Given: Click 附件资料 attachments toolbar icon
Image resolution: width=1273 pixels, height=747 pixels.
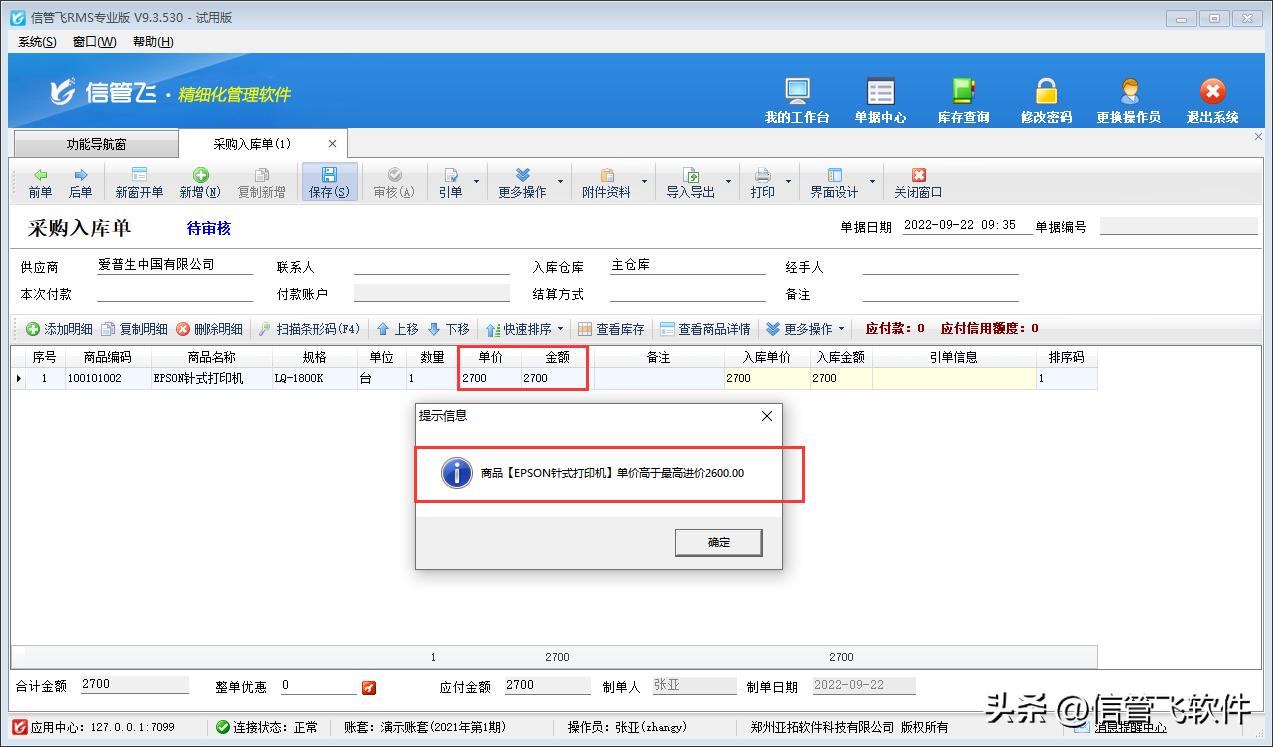Looking at the screenshot, I should (605, 182).
